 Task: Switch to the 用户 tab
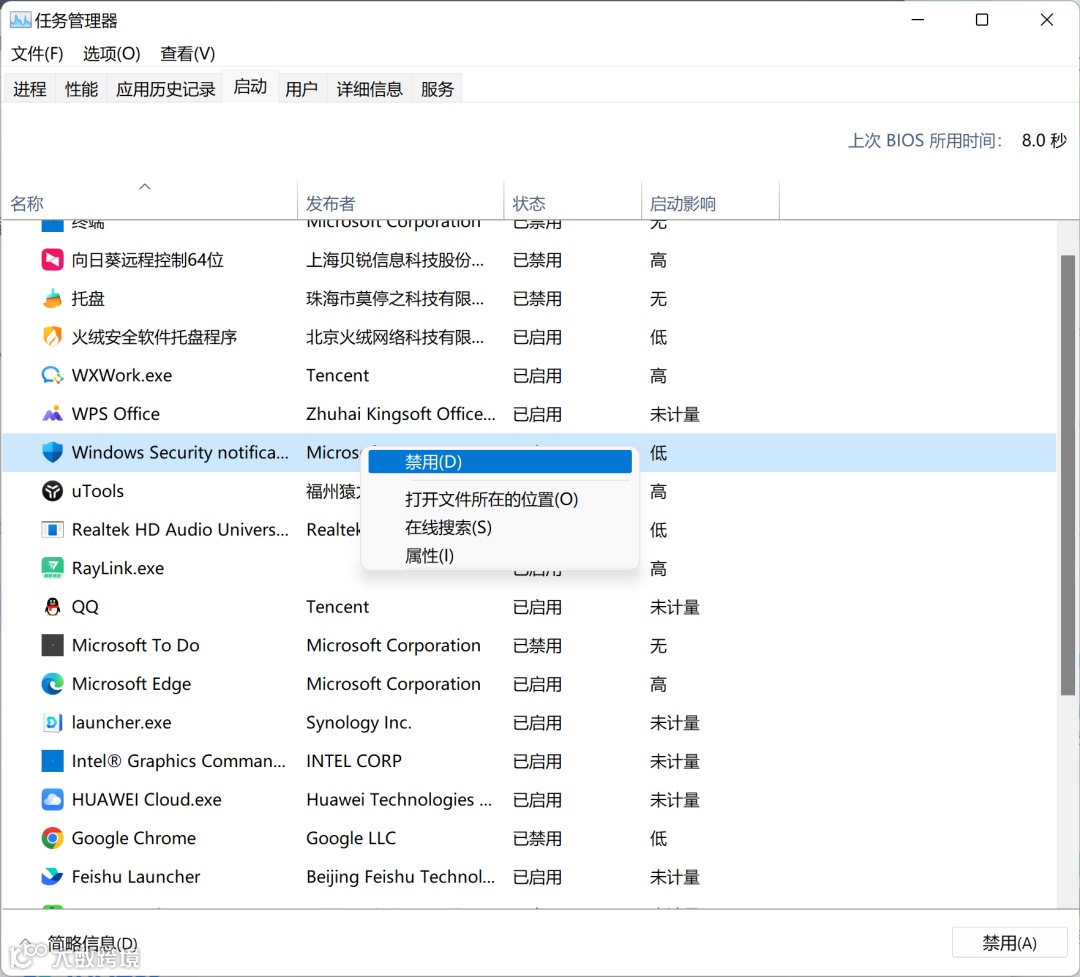(x=302, y=89)
